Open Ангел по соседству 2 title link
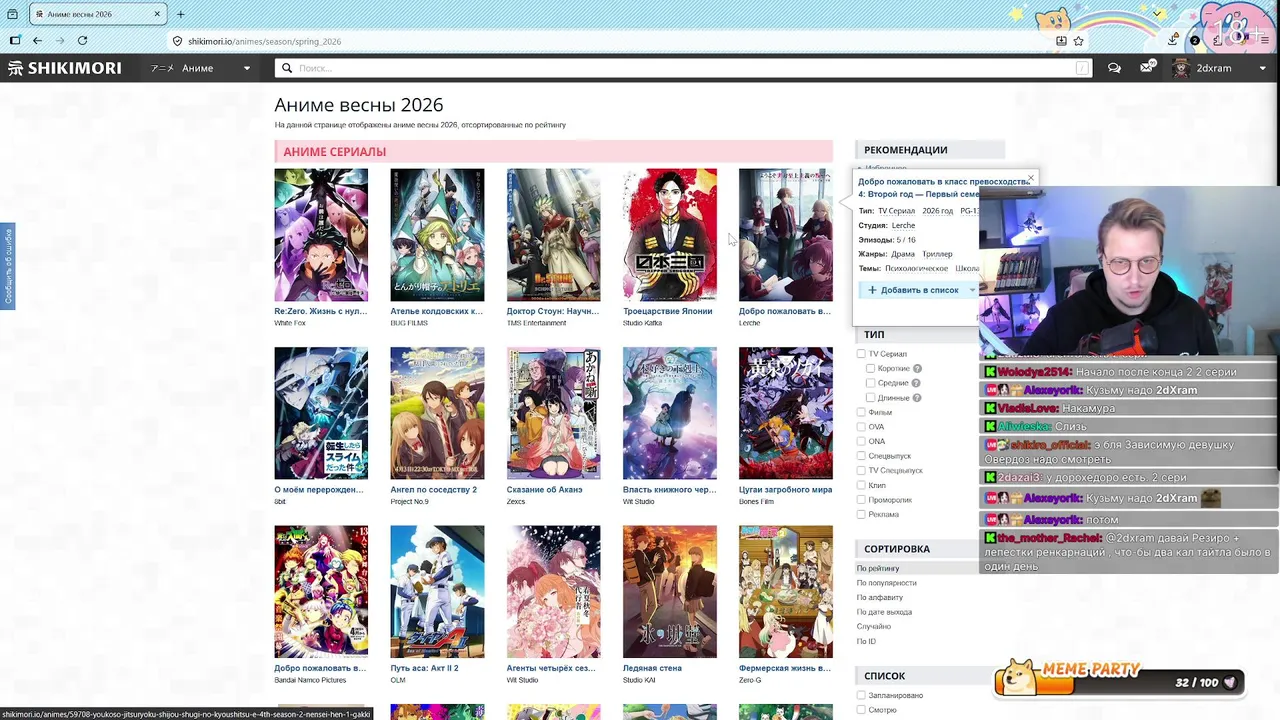Screen dimensions: 1280x720 tap(433, 490)
